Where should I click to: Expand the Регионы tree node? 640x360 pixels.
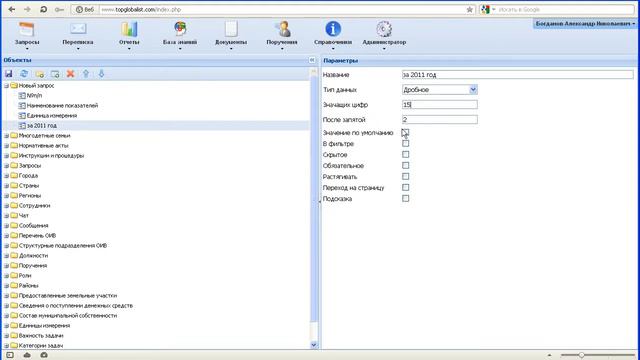(x=6, y=196)
